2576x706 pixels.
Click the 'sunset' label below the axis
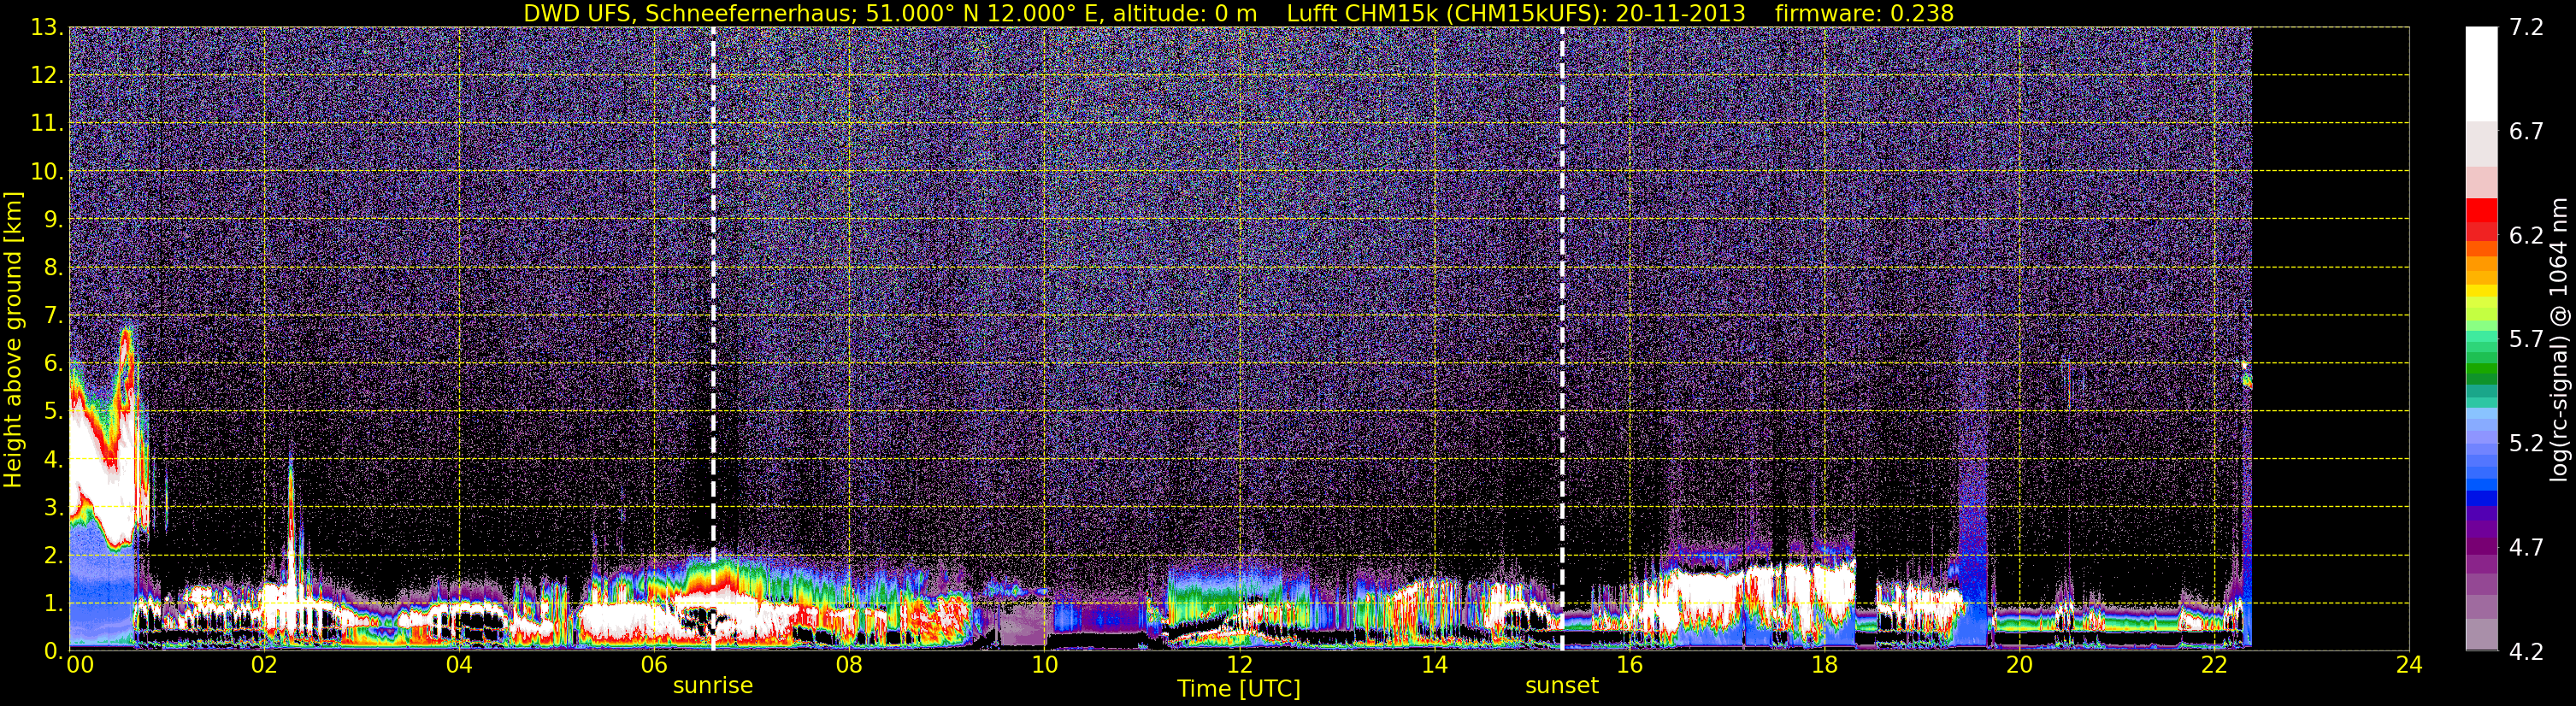click(x=1562, y=686)
